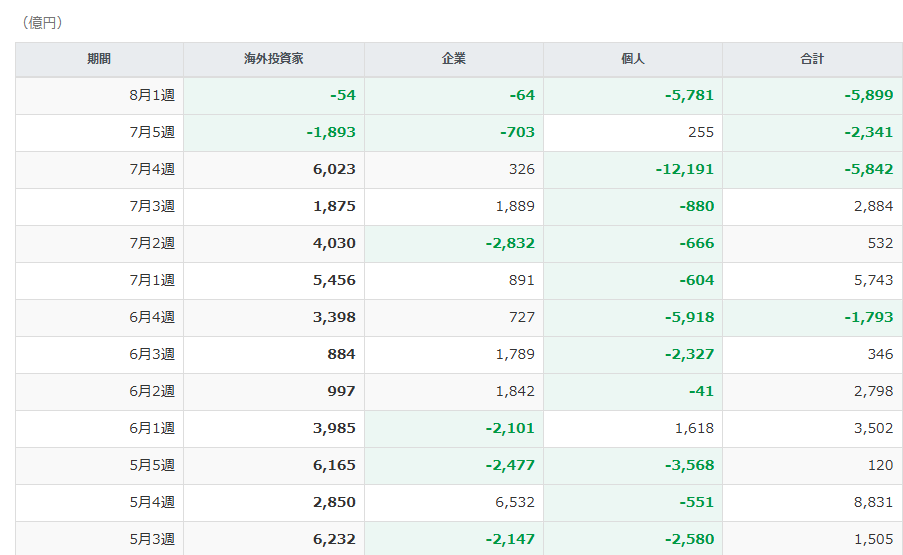Click the 企業 column header
The height and width of the screenshot is (555, 903).
pos(454,59)
